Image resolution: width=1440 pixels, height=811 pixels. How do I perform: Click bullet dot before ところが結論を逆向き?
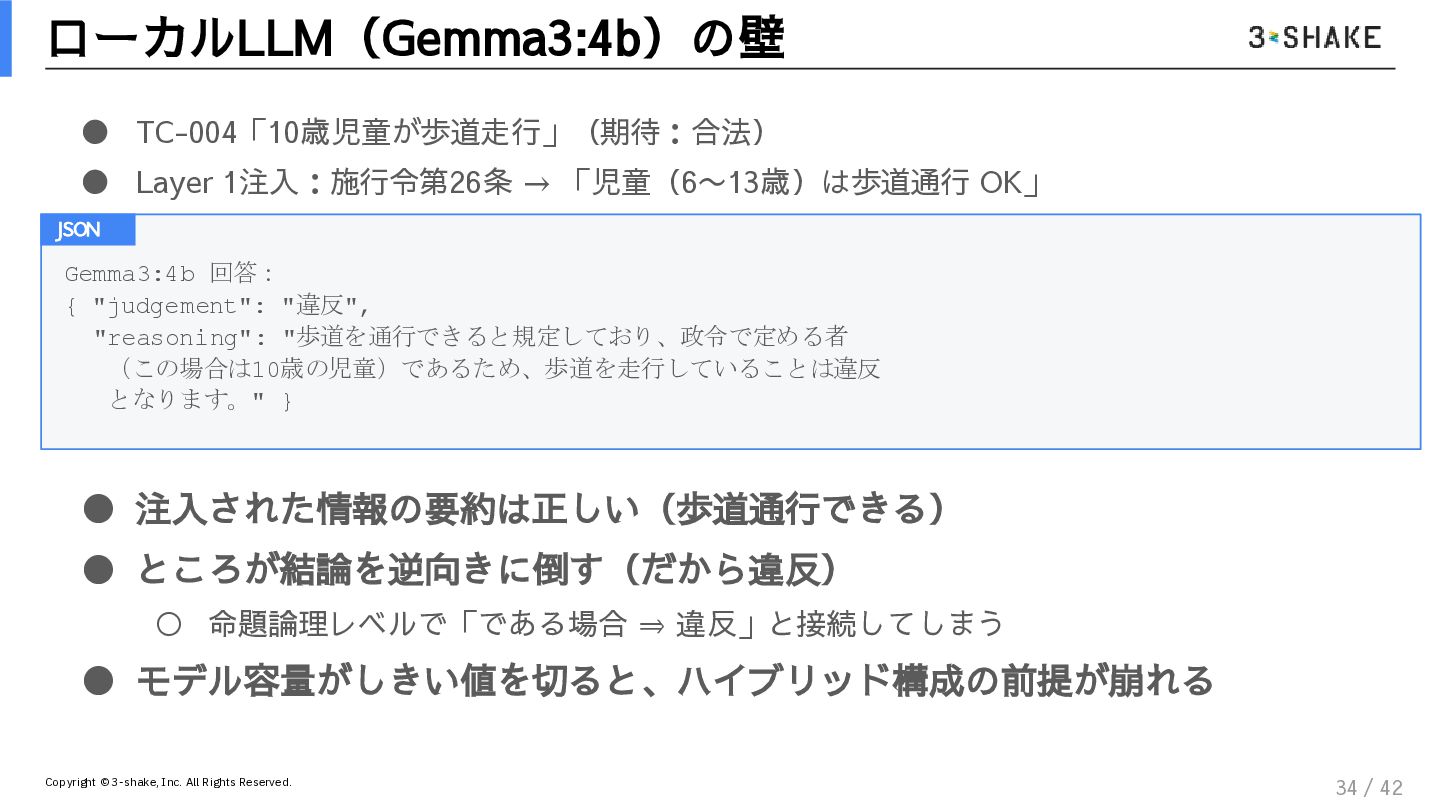coord(97,570)
